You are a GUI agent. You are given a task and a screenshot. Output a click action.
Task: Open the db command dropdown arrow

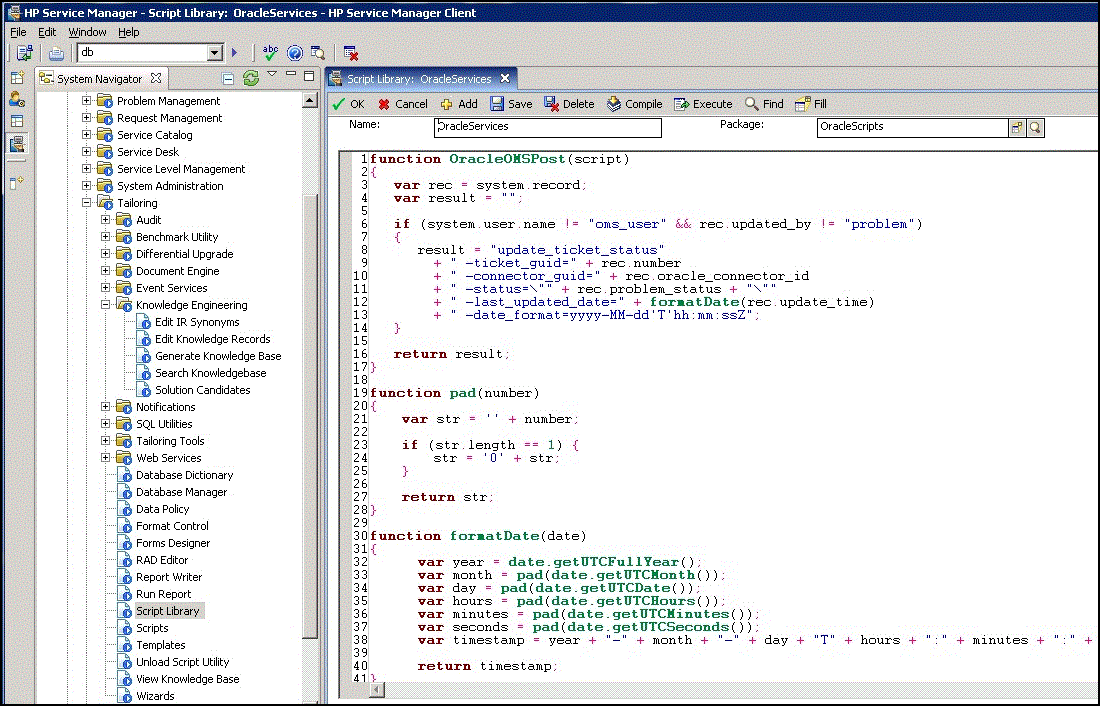click(214, 53)
